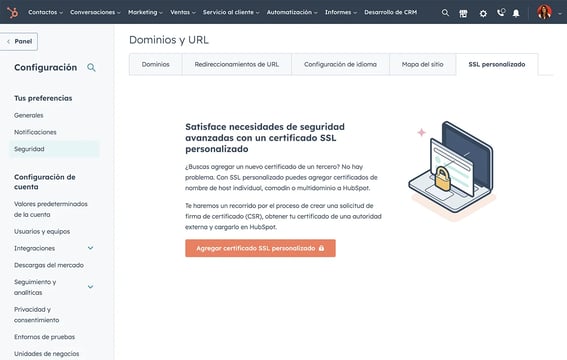Click the Tus preferencias section heading
567x360 pixels.
(x=43, y=98)
